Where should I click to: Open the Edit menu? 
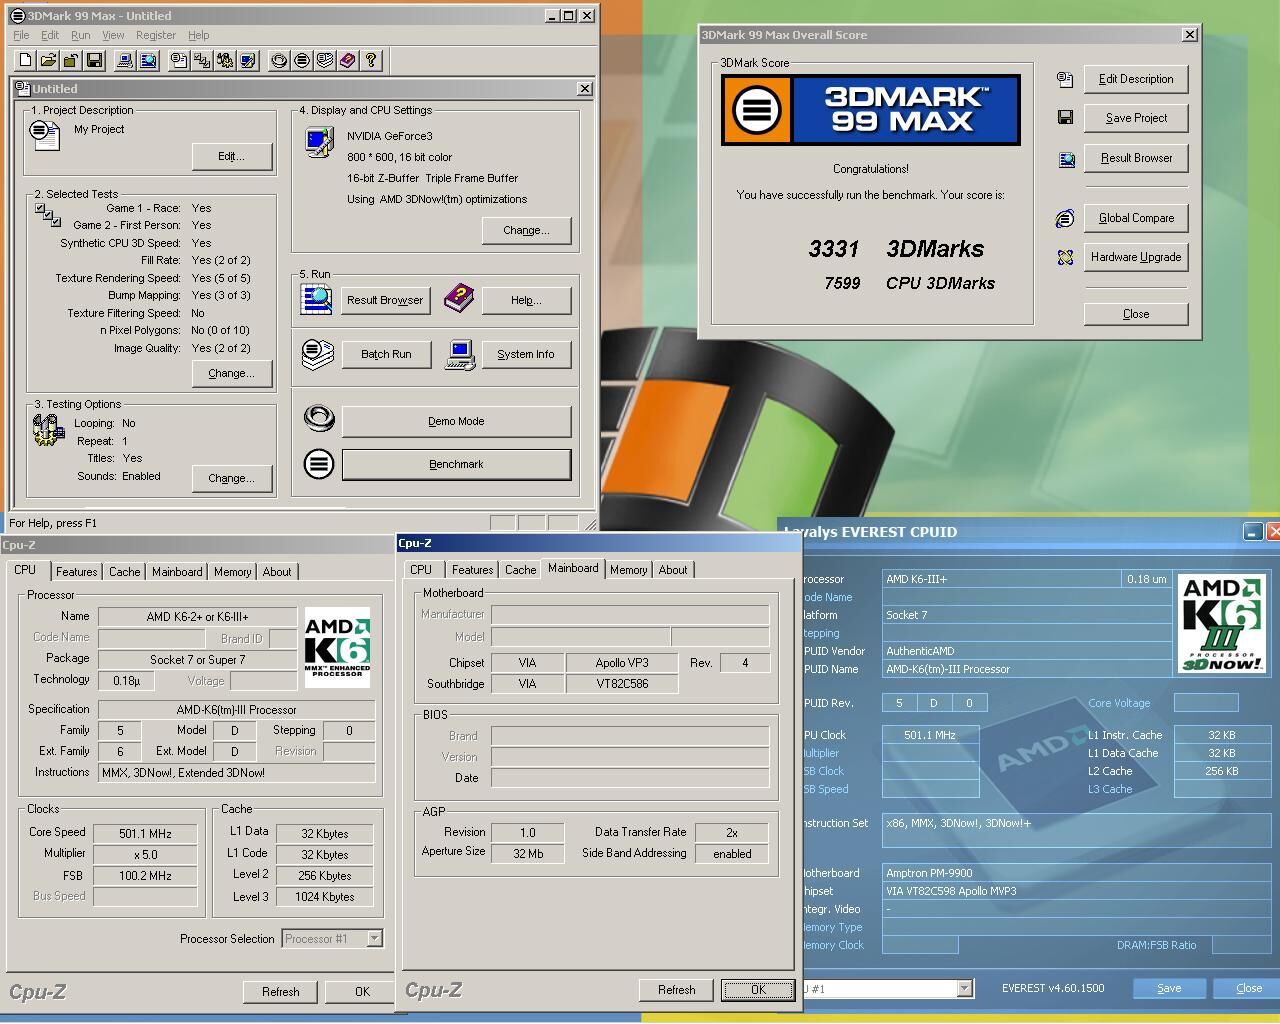tap(50, 35)
